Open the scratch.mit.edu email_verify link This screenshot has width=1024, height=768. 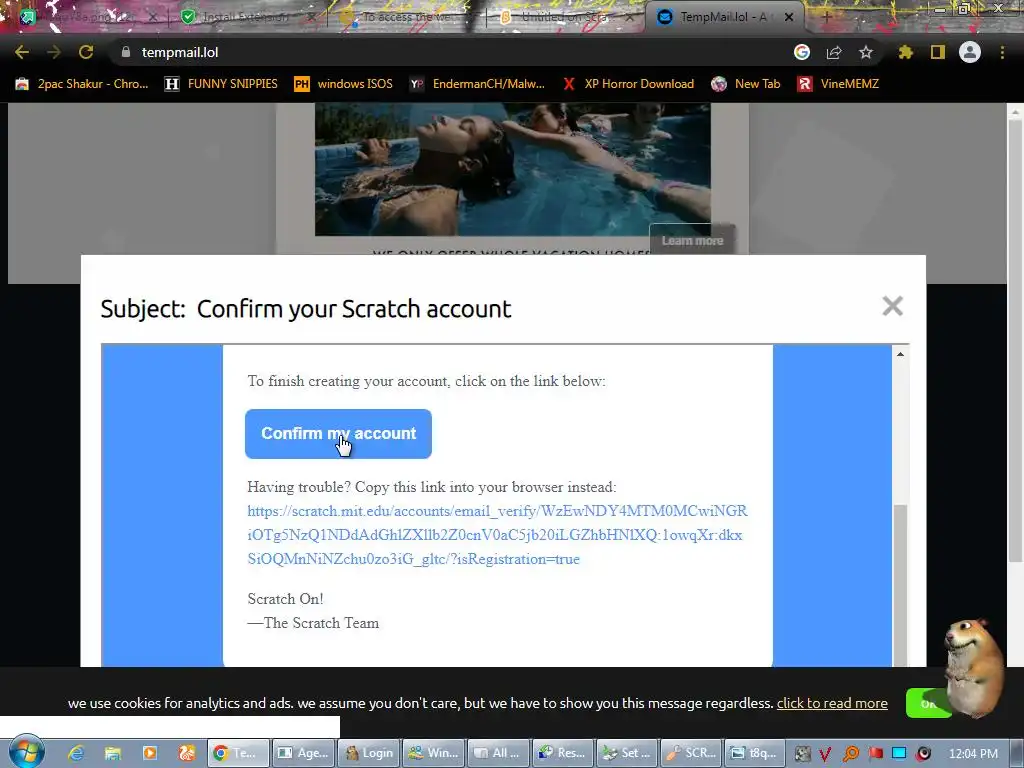pyautogui.click(x=497, y=535)
